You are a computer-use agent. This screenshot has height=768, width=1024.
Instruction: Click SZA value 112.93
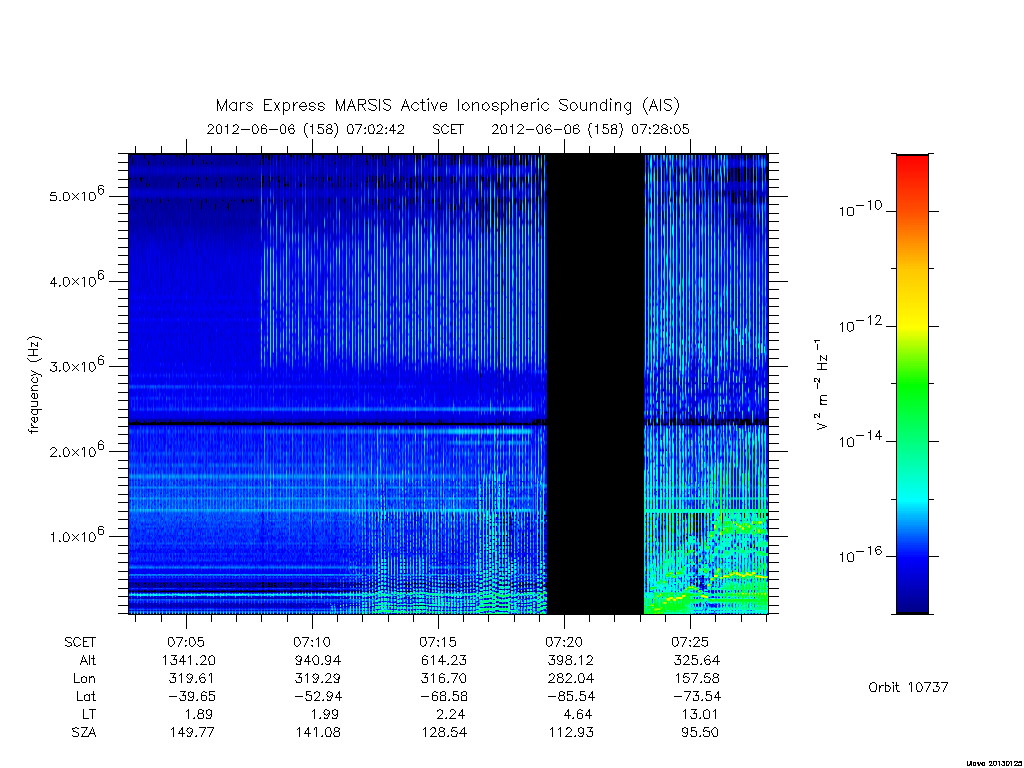coord(571,733)
